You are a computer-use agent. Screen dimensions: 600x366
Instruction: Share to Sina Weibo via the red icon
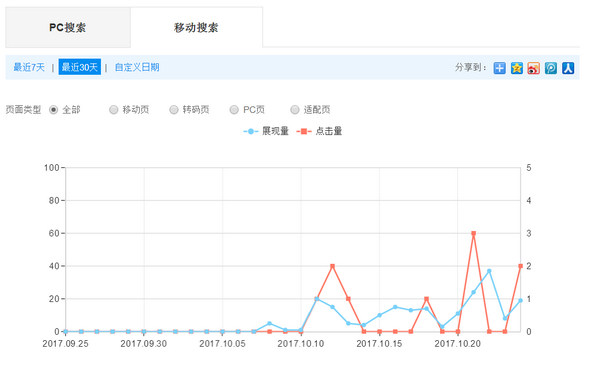tap(533, 68)
